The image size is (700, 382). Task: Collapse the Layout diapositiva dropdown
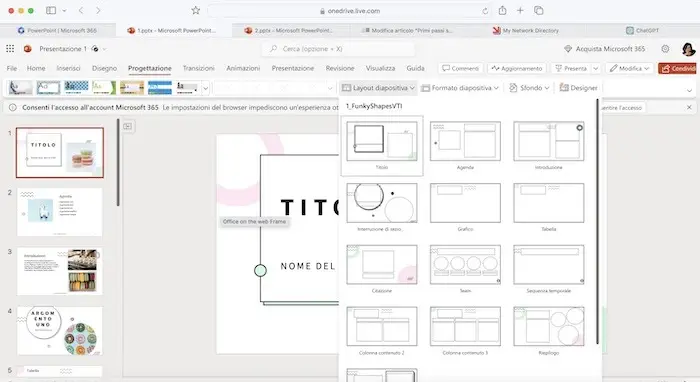379,88
